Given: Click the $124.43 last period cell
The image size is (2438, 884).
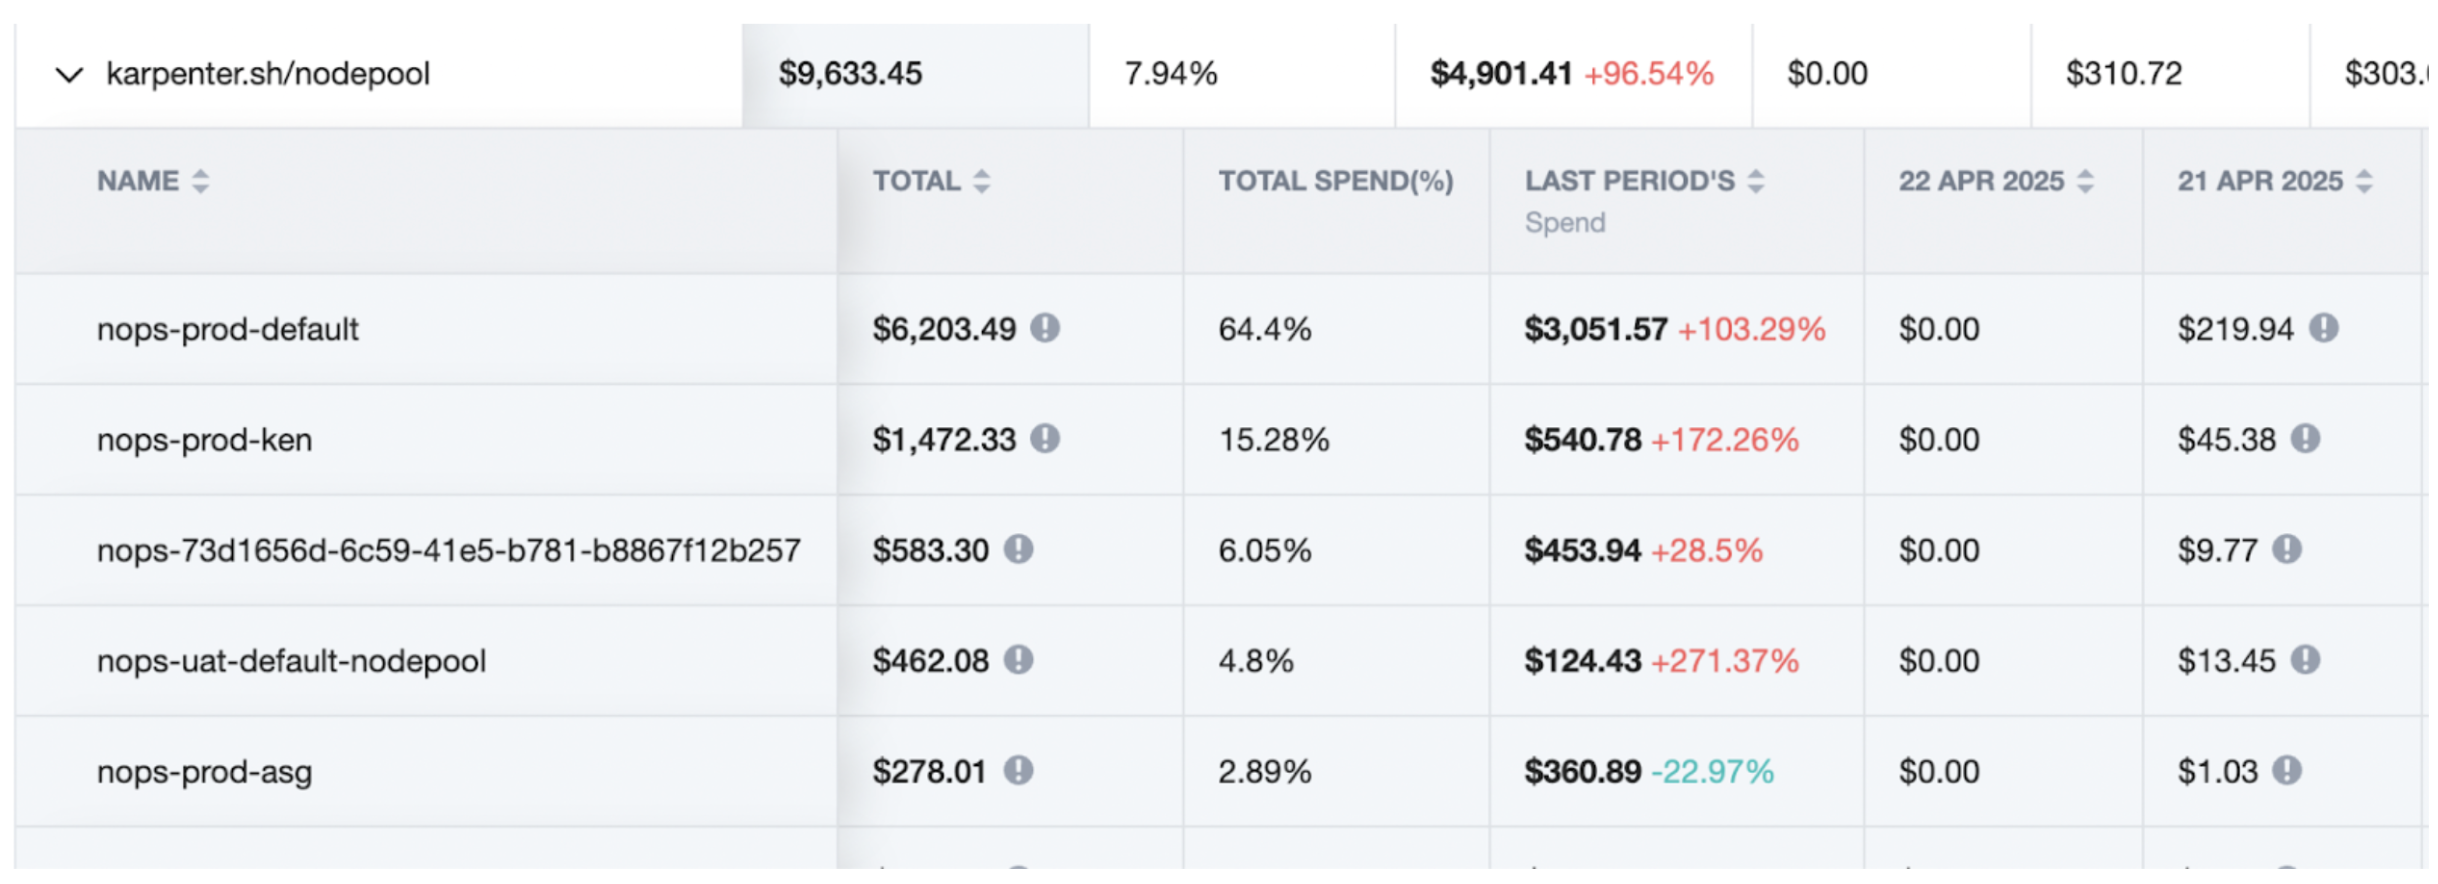Looking at the screenshot, I should coord(1583,661).
